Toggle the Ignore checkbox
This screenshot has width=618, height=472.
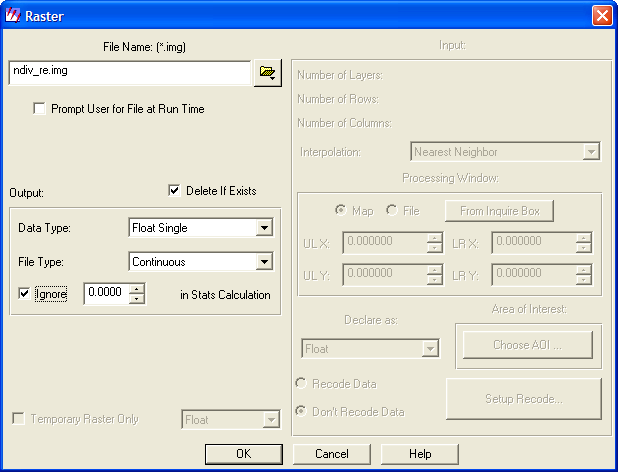click(x=25, y=294)
